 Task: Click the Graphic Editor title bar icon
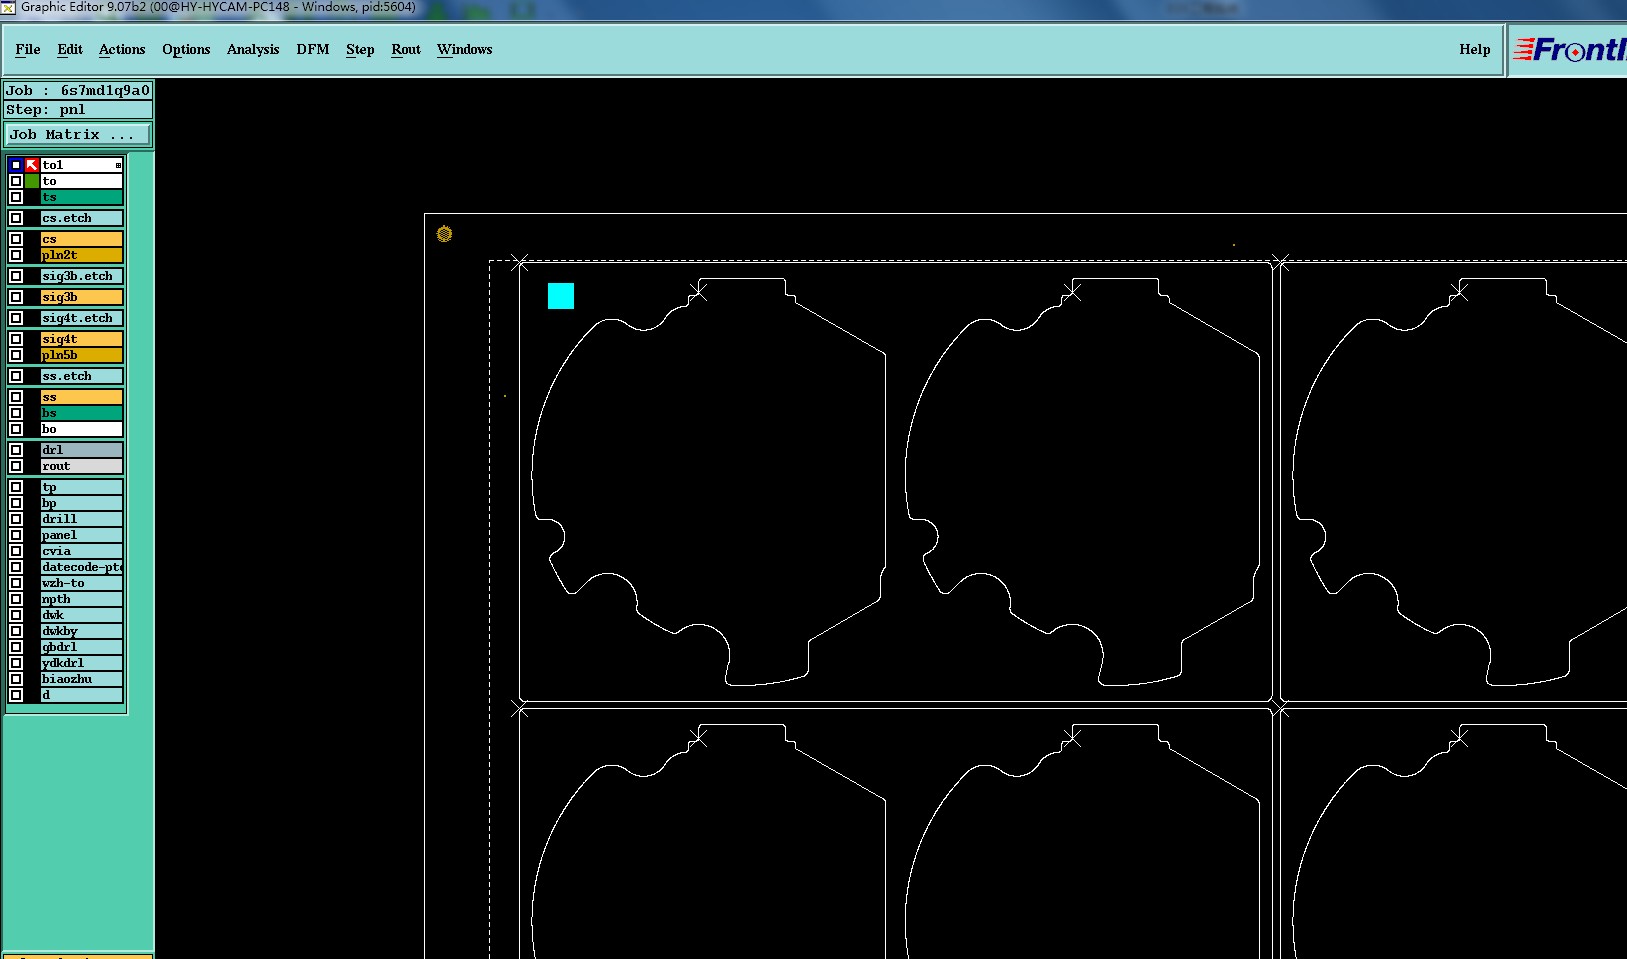[x=8, y=7]
